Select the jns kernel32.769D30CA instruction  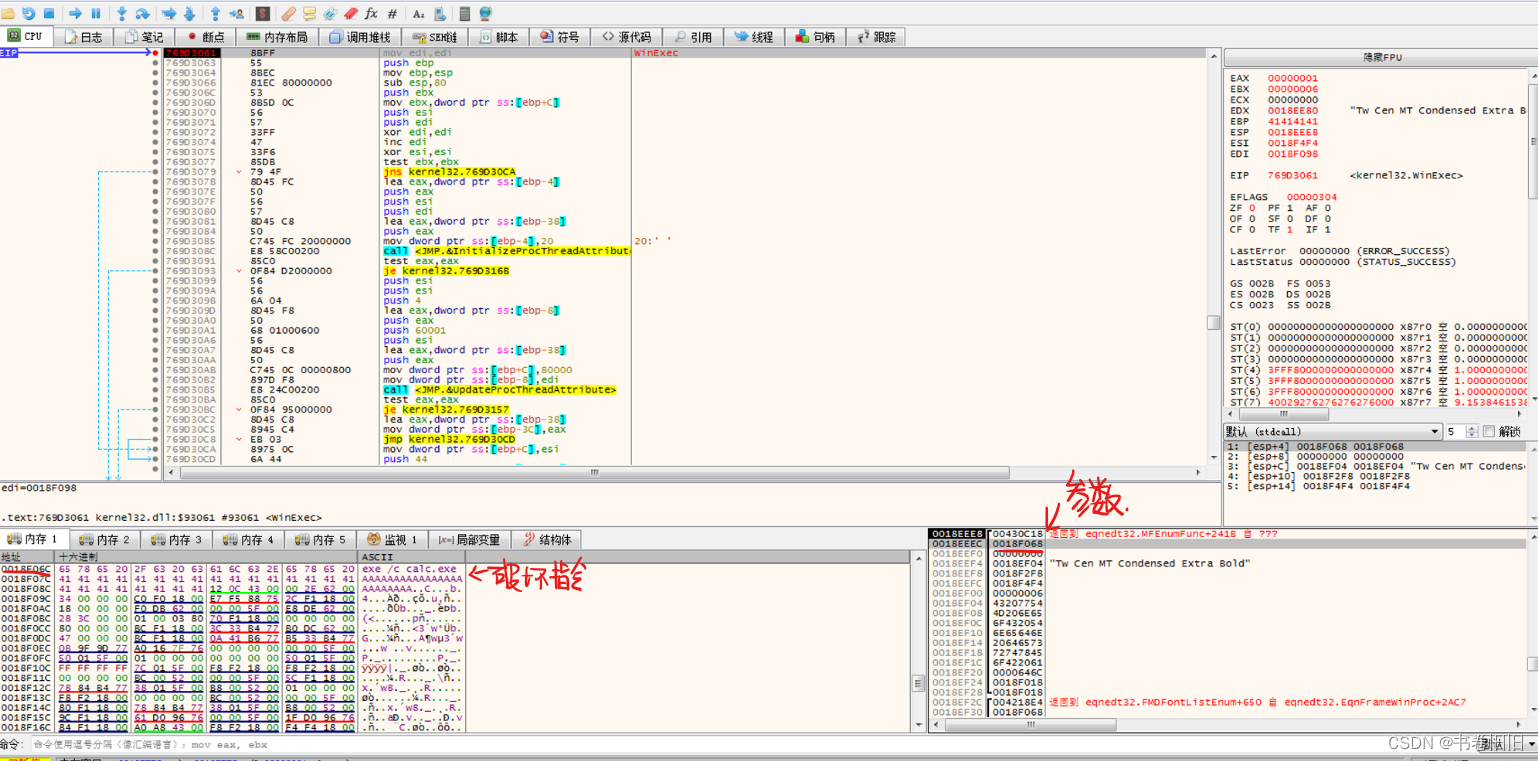point(449,171)
